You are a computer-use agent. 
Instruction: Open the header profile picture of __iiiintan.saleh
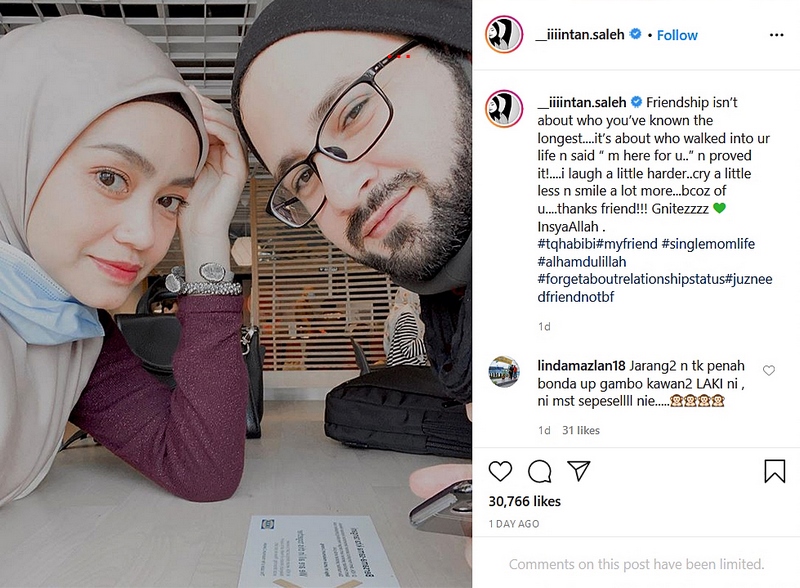pos(504,34)
